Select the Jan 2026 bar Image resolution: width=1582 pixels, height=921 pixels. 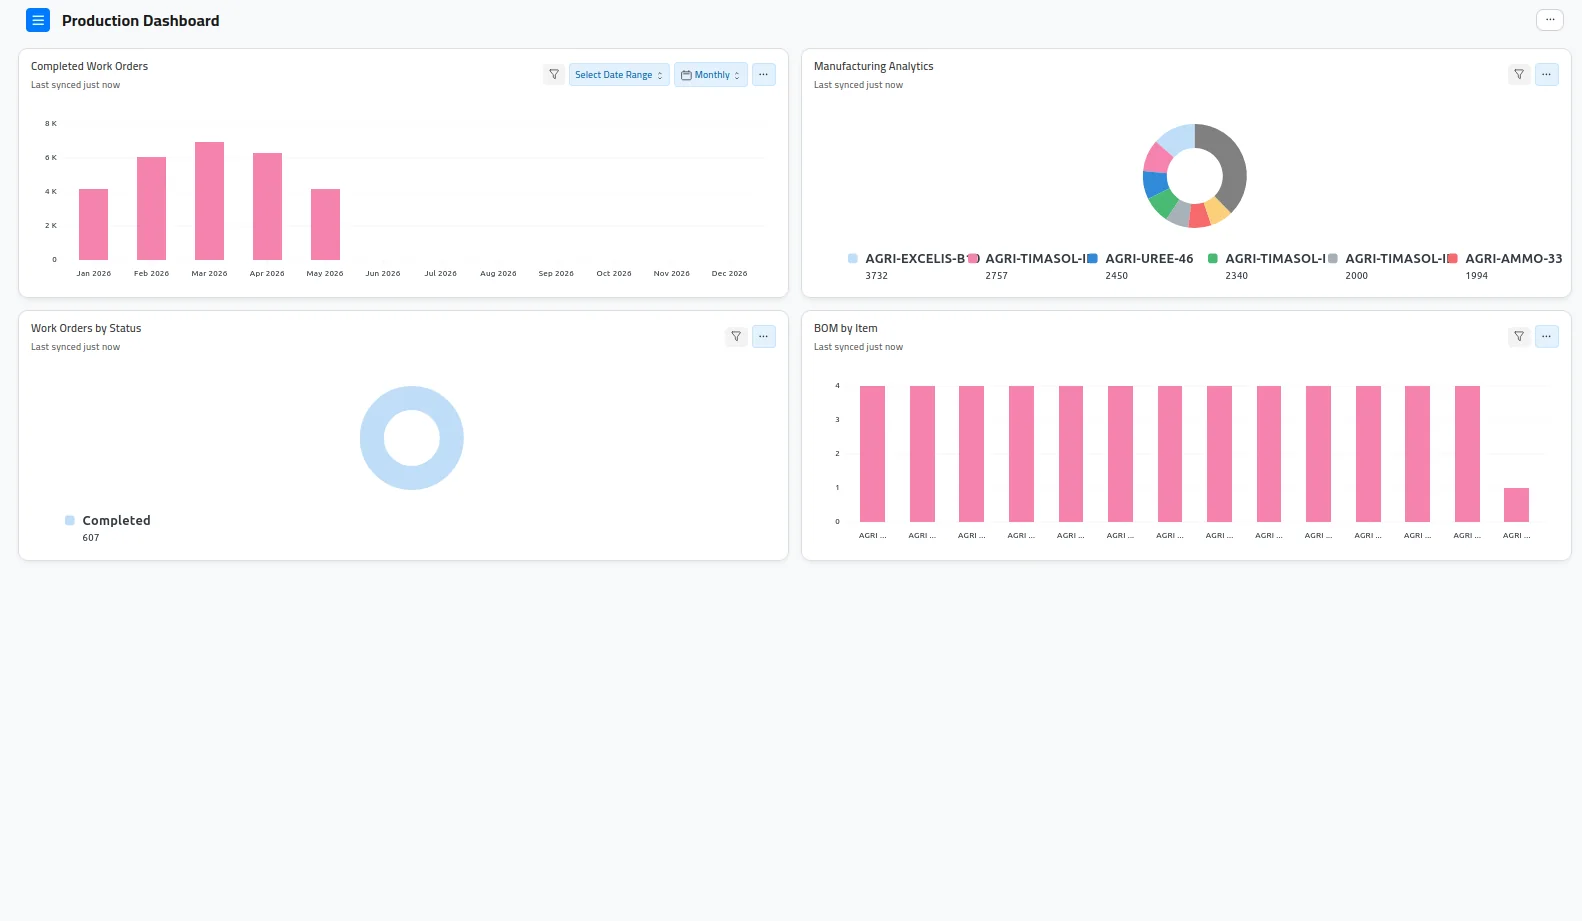coord(94,225)
